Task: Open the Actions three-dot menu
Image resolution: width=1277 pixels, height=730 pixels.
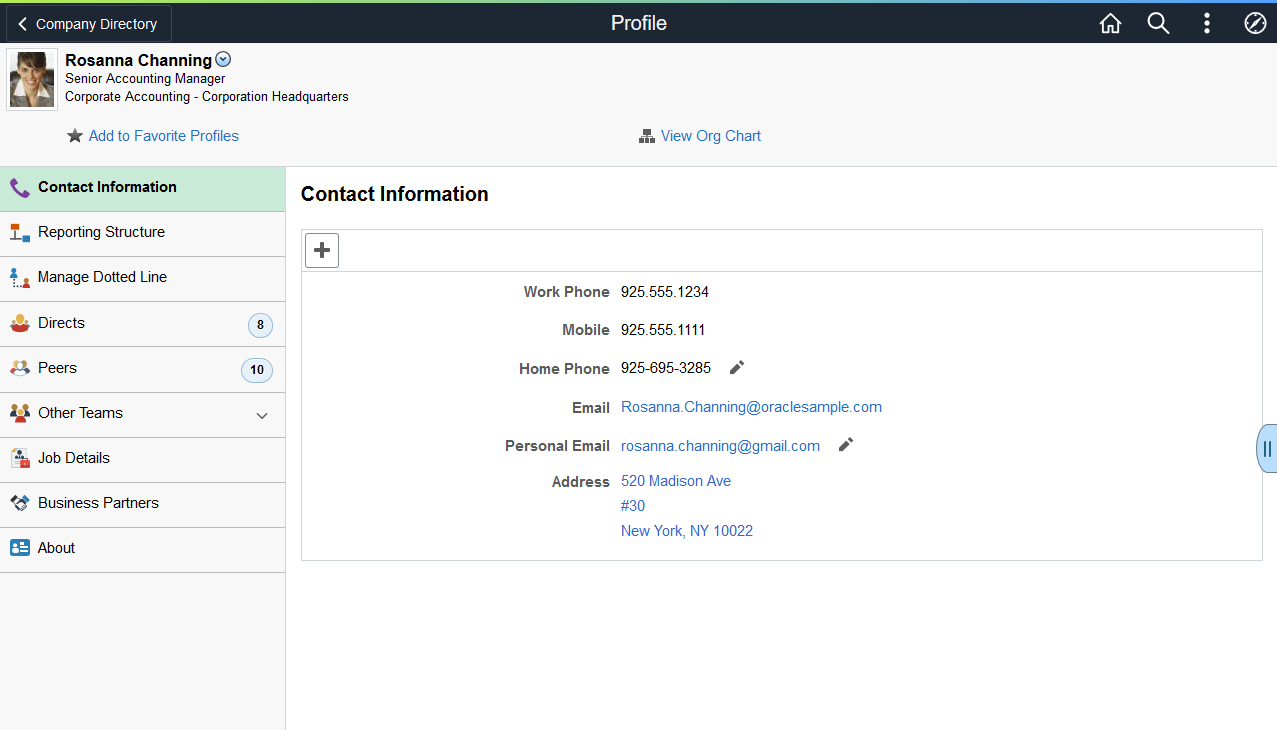Action: [1207, 23]
